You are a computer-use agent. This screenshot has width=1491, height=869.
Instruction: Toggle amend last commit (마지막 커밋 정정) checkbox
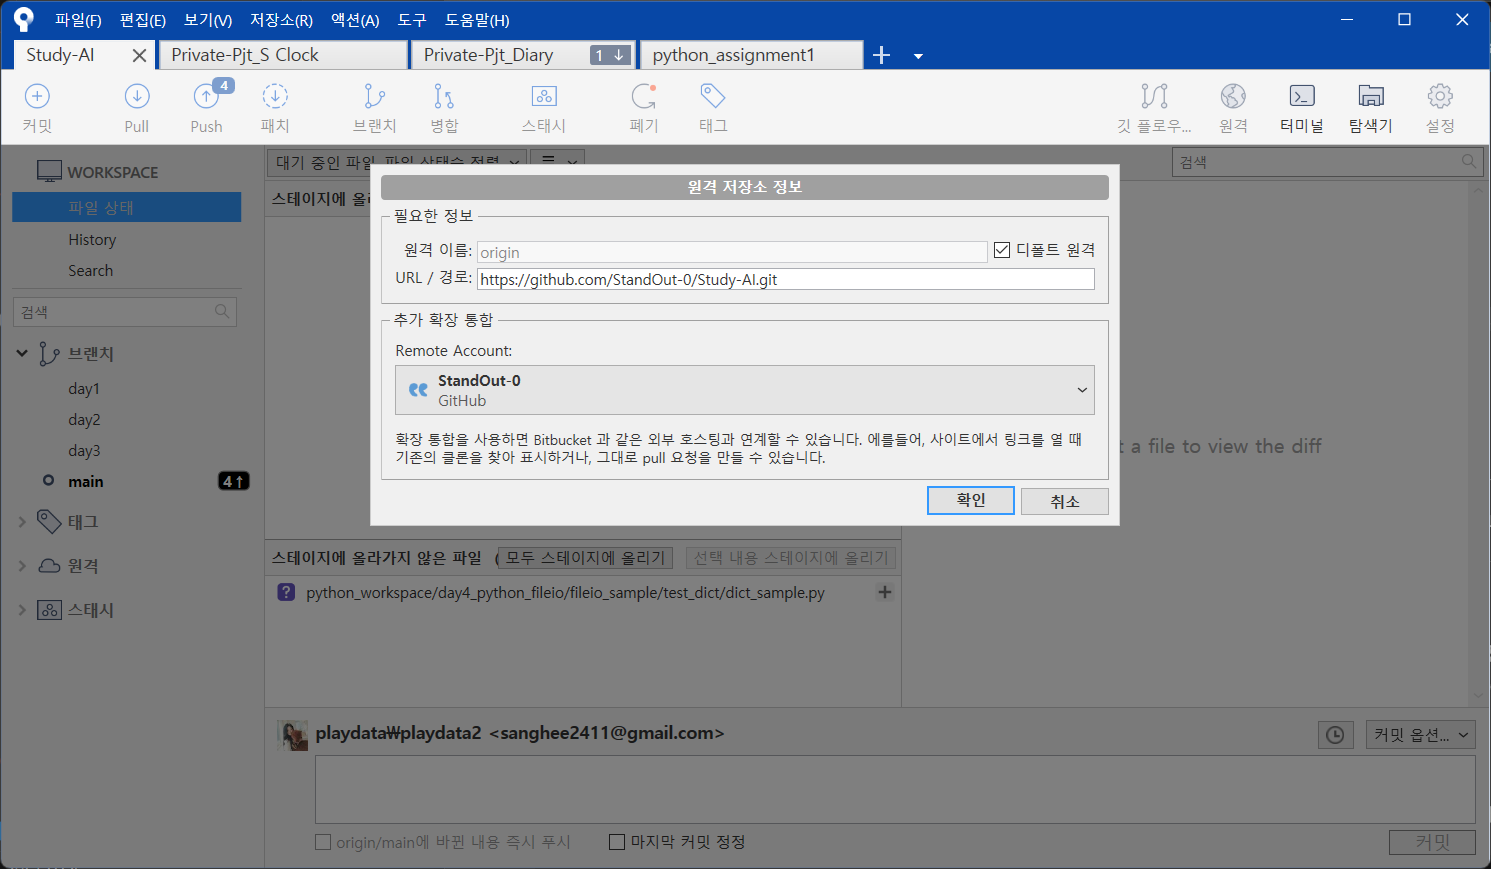coord(617,842)
